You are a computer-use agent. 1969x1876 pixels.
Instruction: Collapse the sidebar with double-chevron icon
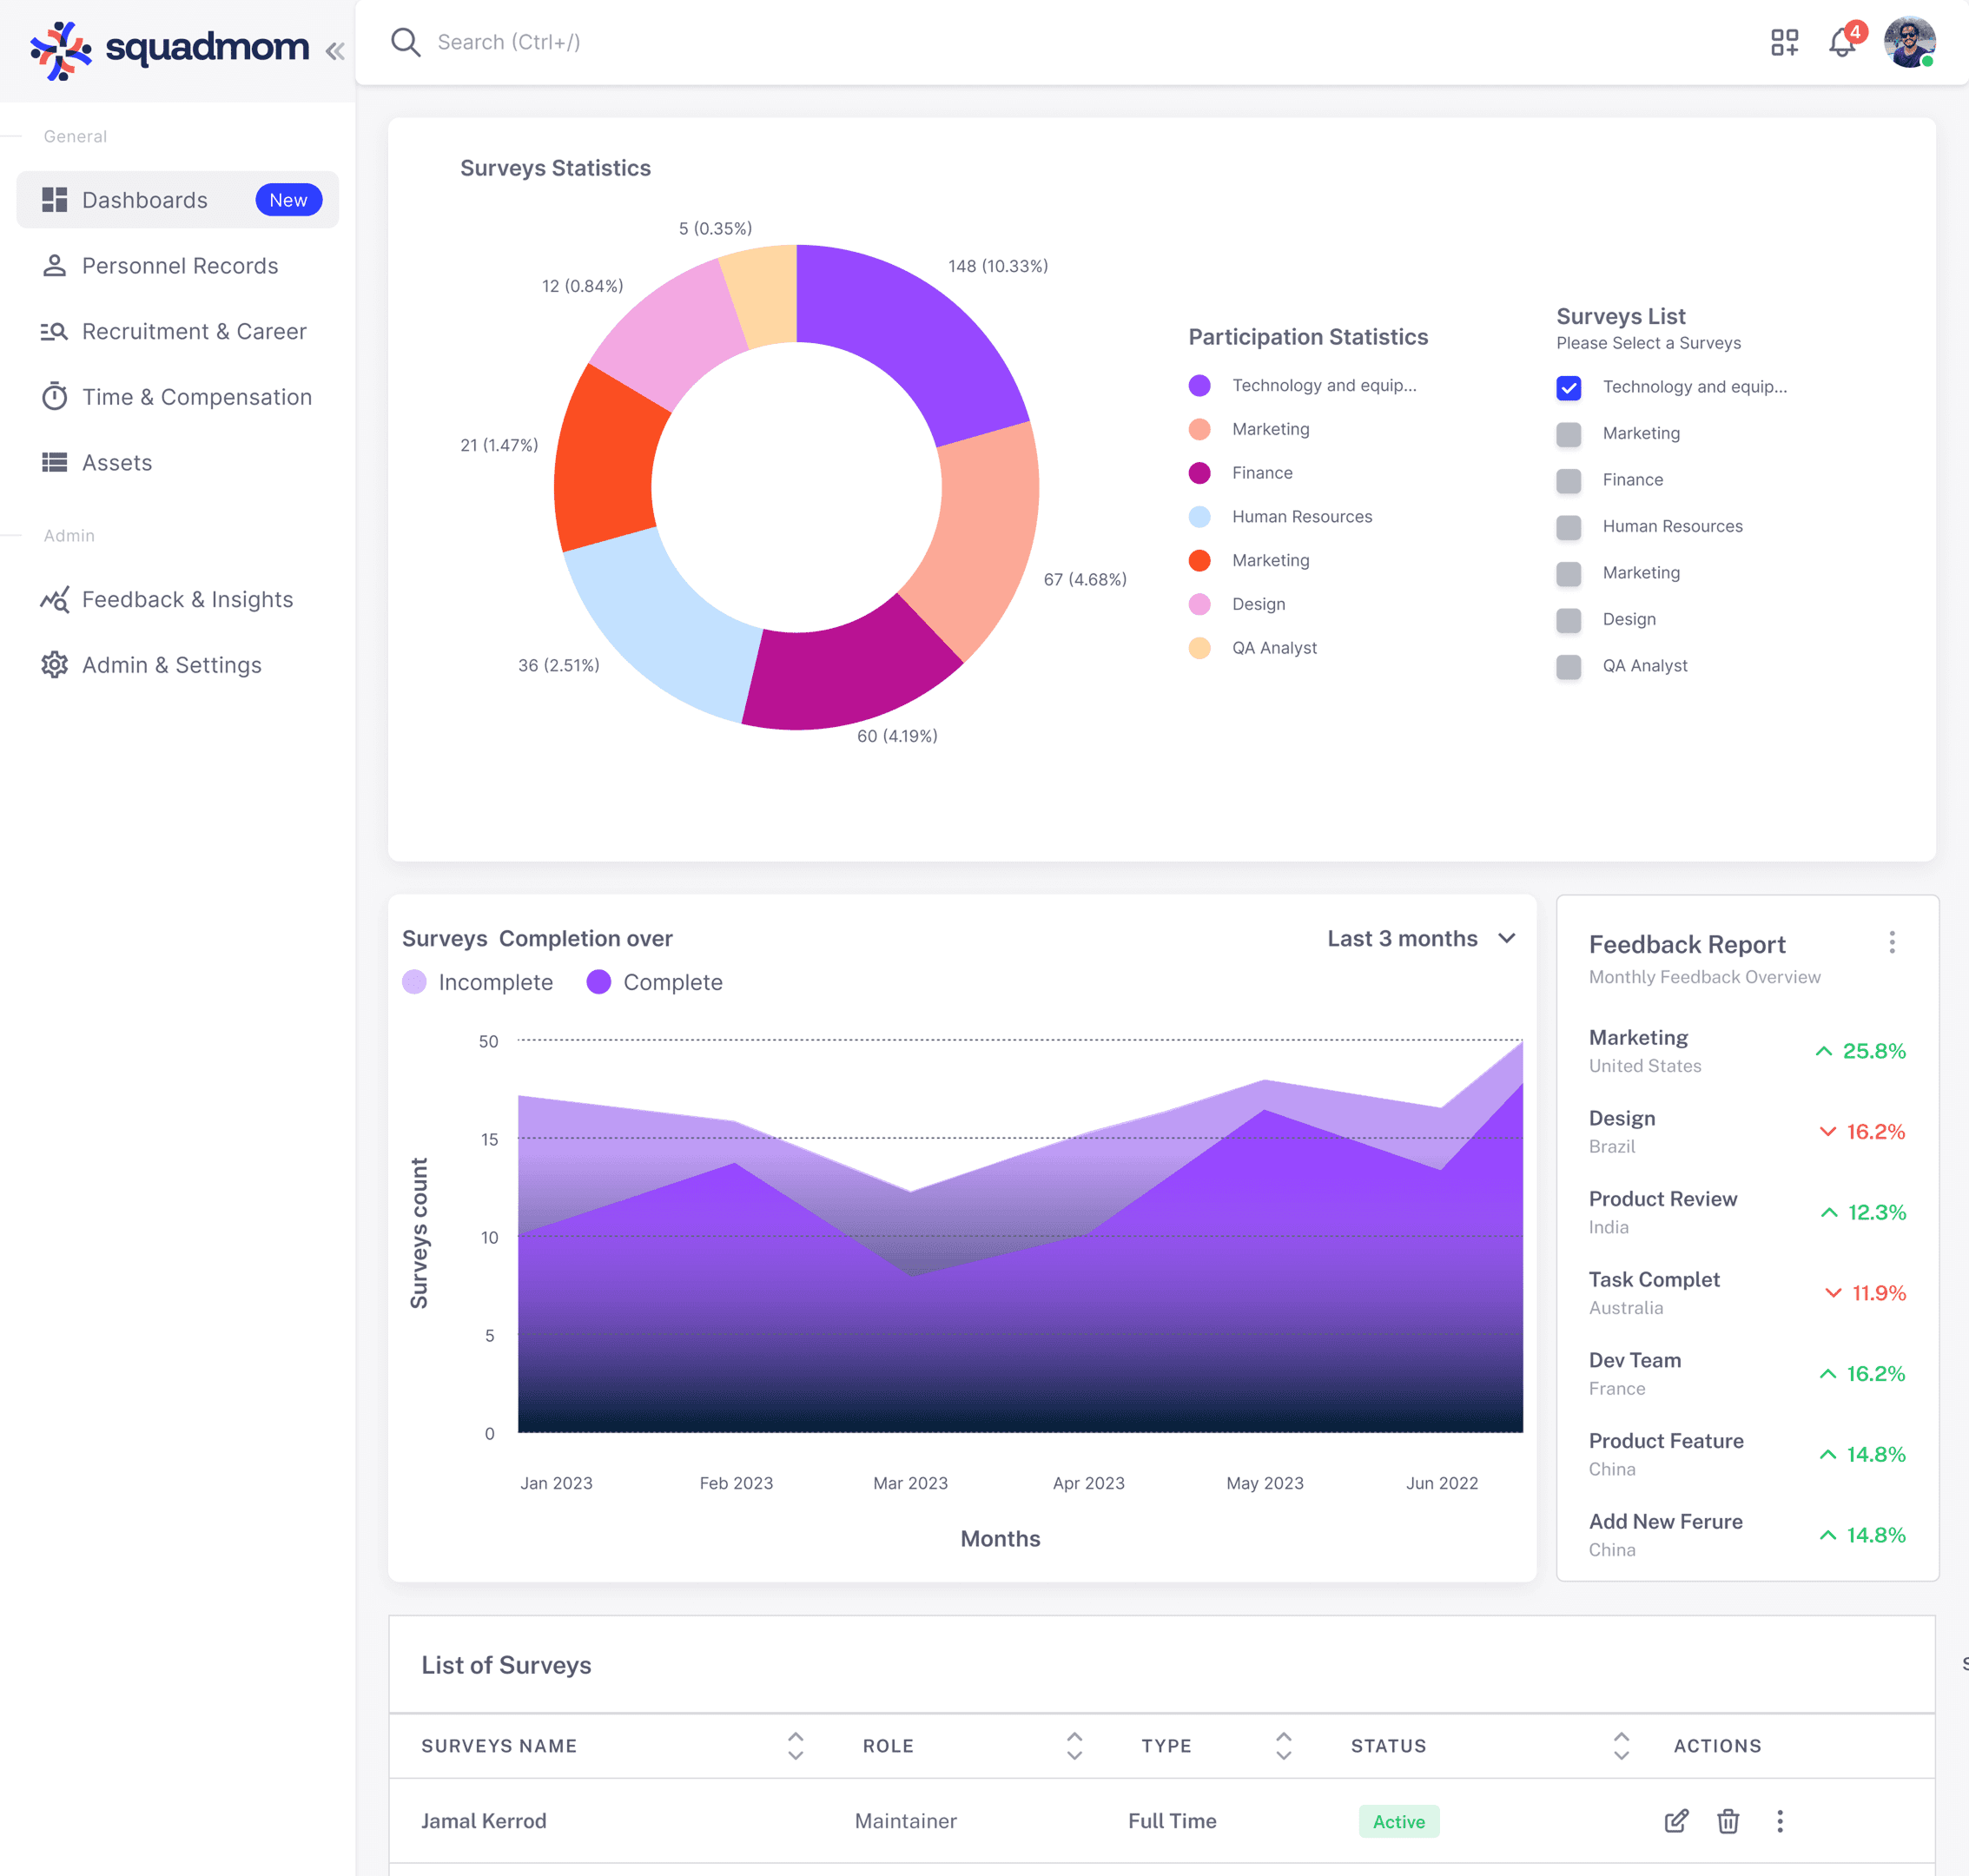coord(335,51)
